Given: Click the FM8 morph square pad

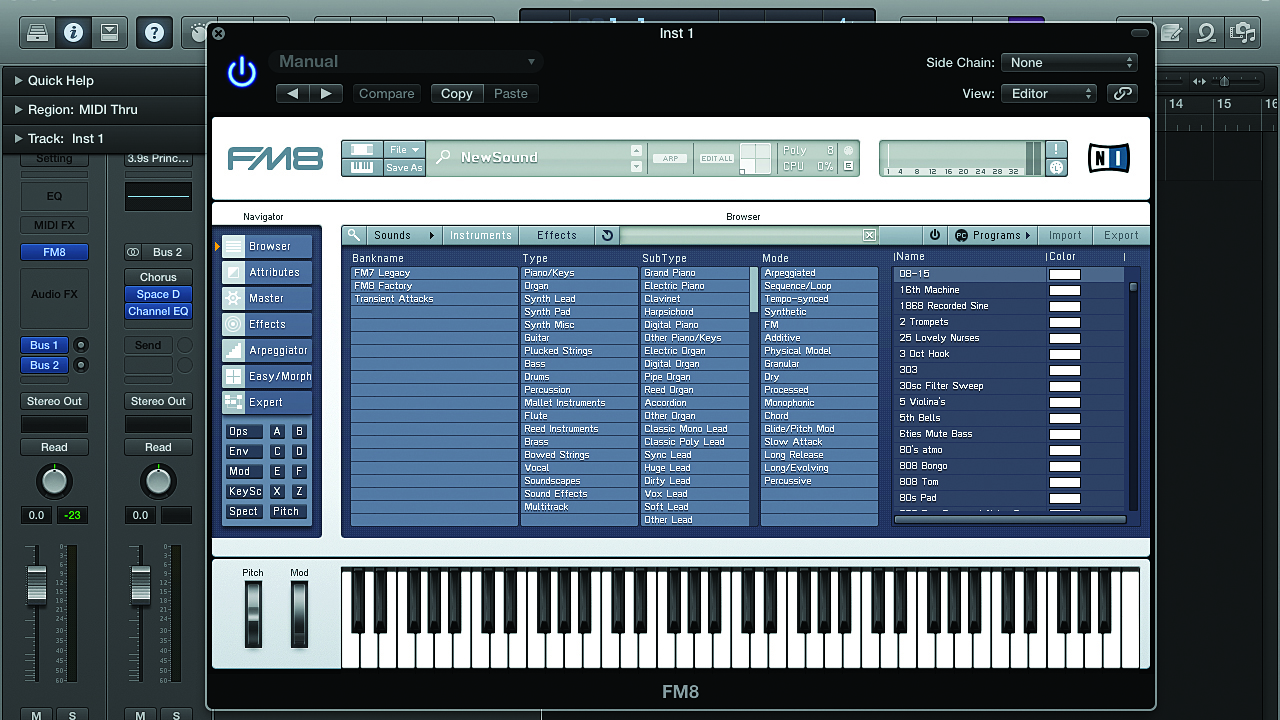Looking at the screenshot, I should pos(756,158).
